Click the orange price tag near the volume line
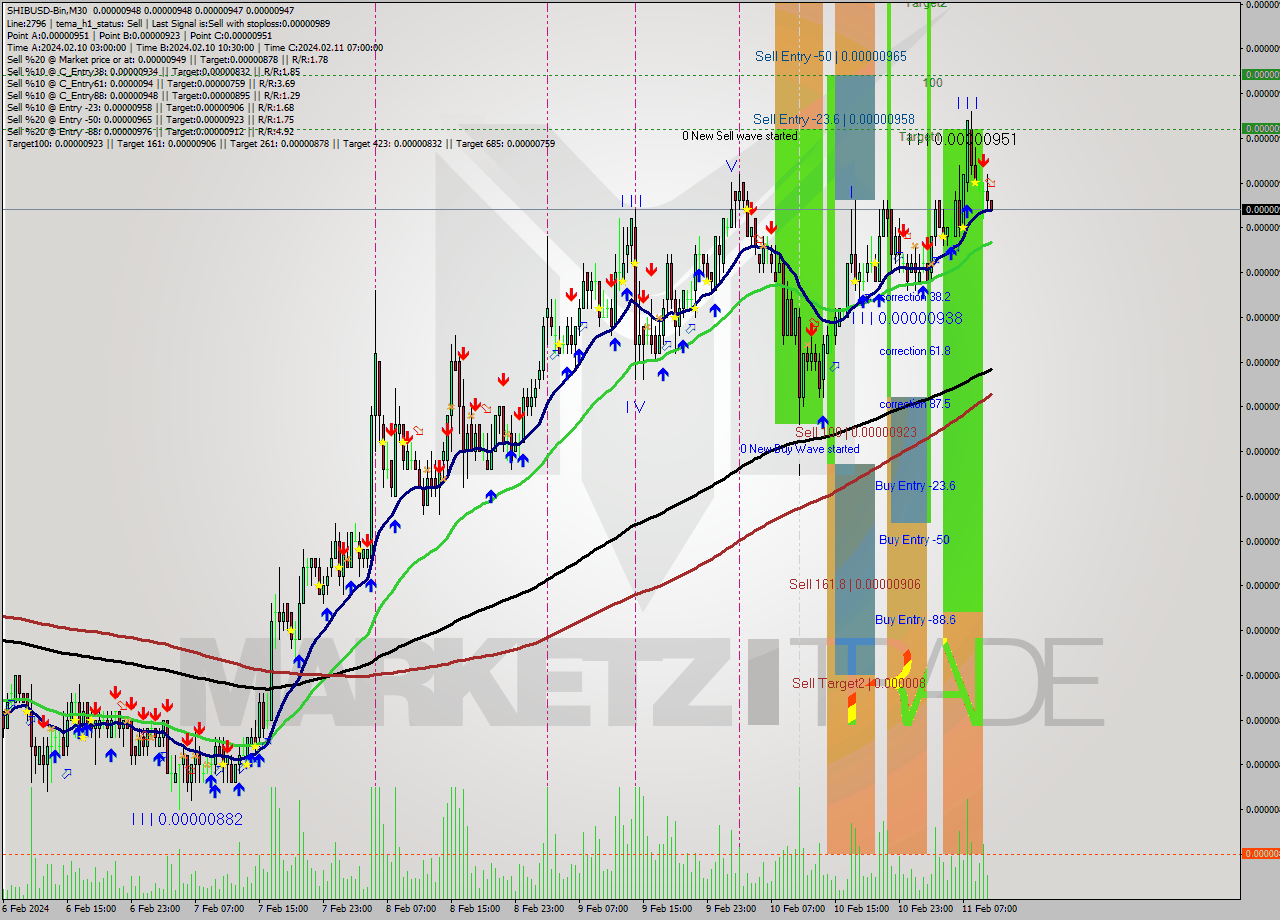Viewport: 1280px width, 920px height. click(x=1260, y=853)
